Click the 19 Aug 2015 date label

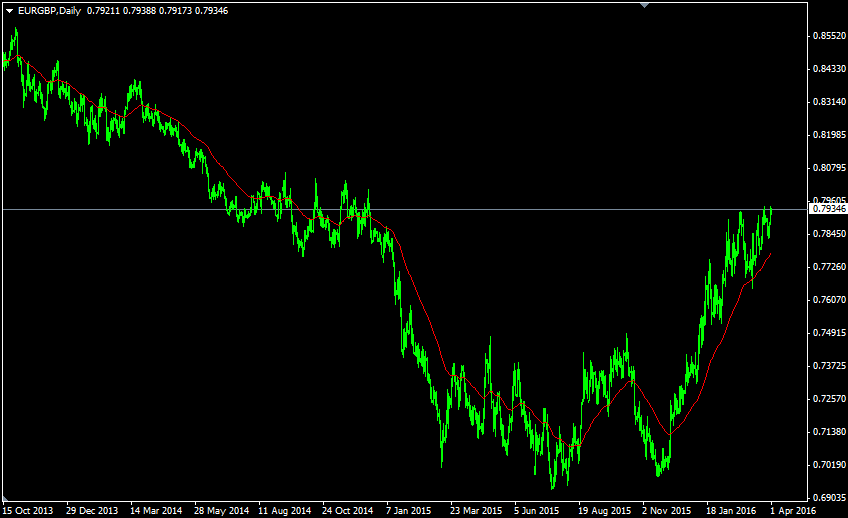tap(604, 510)
